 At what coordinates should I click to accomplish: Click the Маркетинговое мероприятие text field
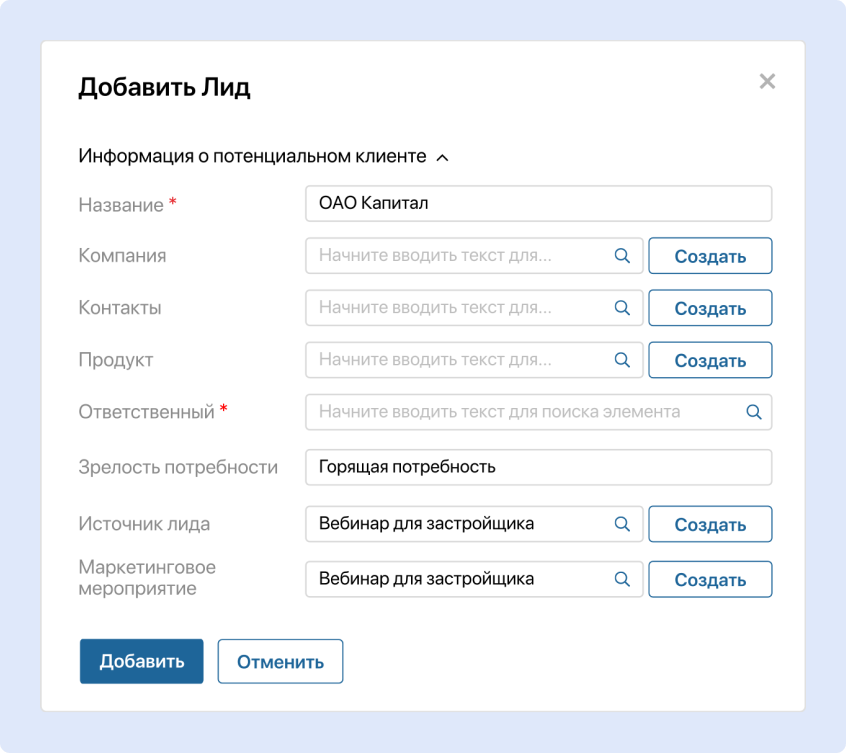click(x=460, y=579)
